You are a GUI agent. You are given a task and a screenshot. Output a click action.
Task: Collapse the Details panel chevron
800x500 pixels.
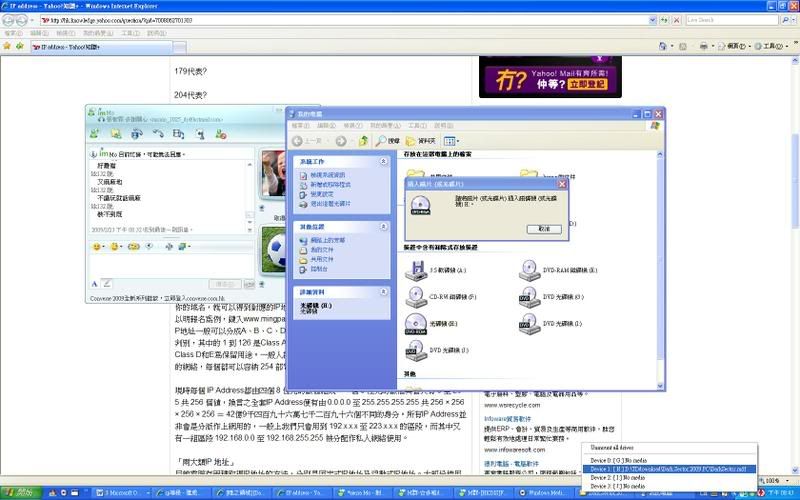click(382, 292)
